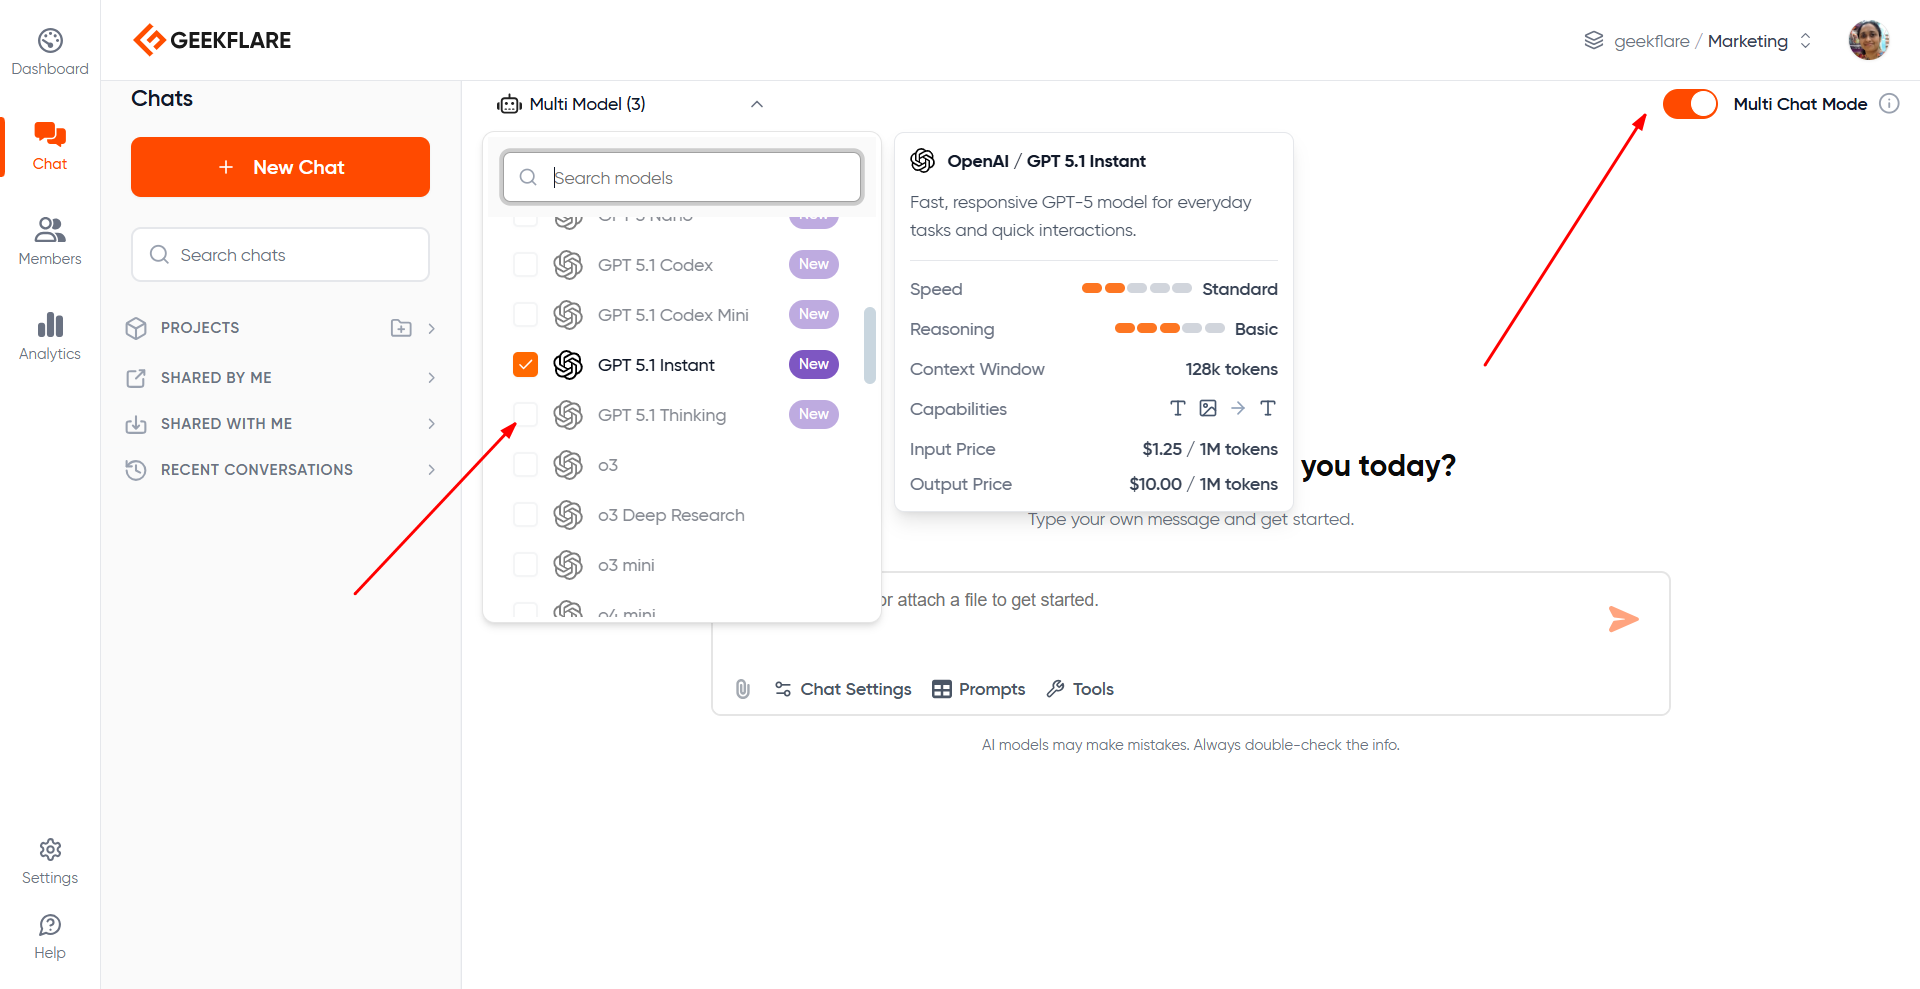Image resolution: width=1920 pixels, height=989 pixels.
Task: Click the GPT 5.1 Codex OpenAI logo
Action: point(568,265)
